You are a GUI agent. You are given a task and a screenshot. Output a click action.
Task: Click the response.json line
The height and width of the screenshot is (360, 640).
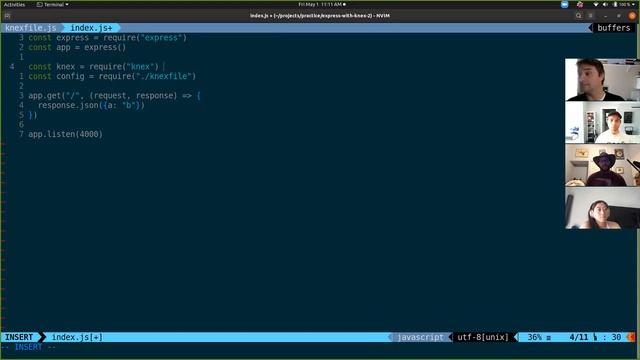point(91,105)
